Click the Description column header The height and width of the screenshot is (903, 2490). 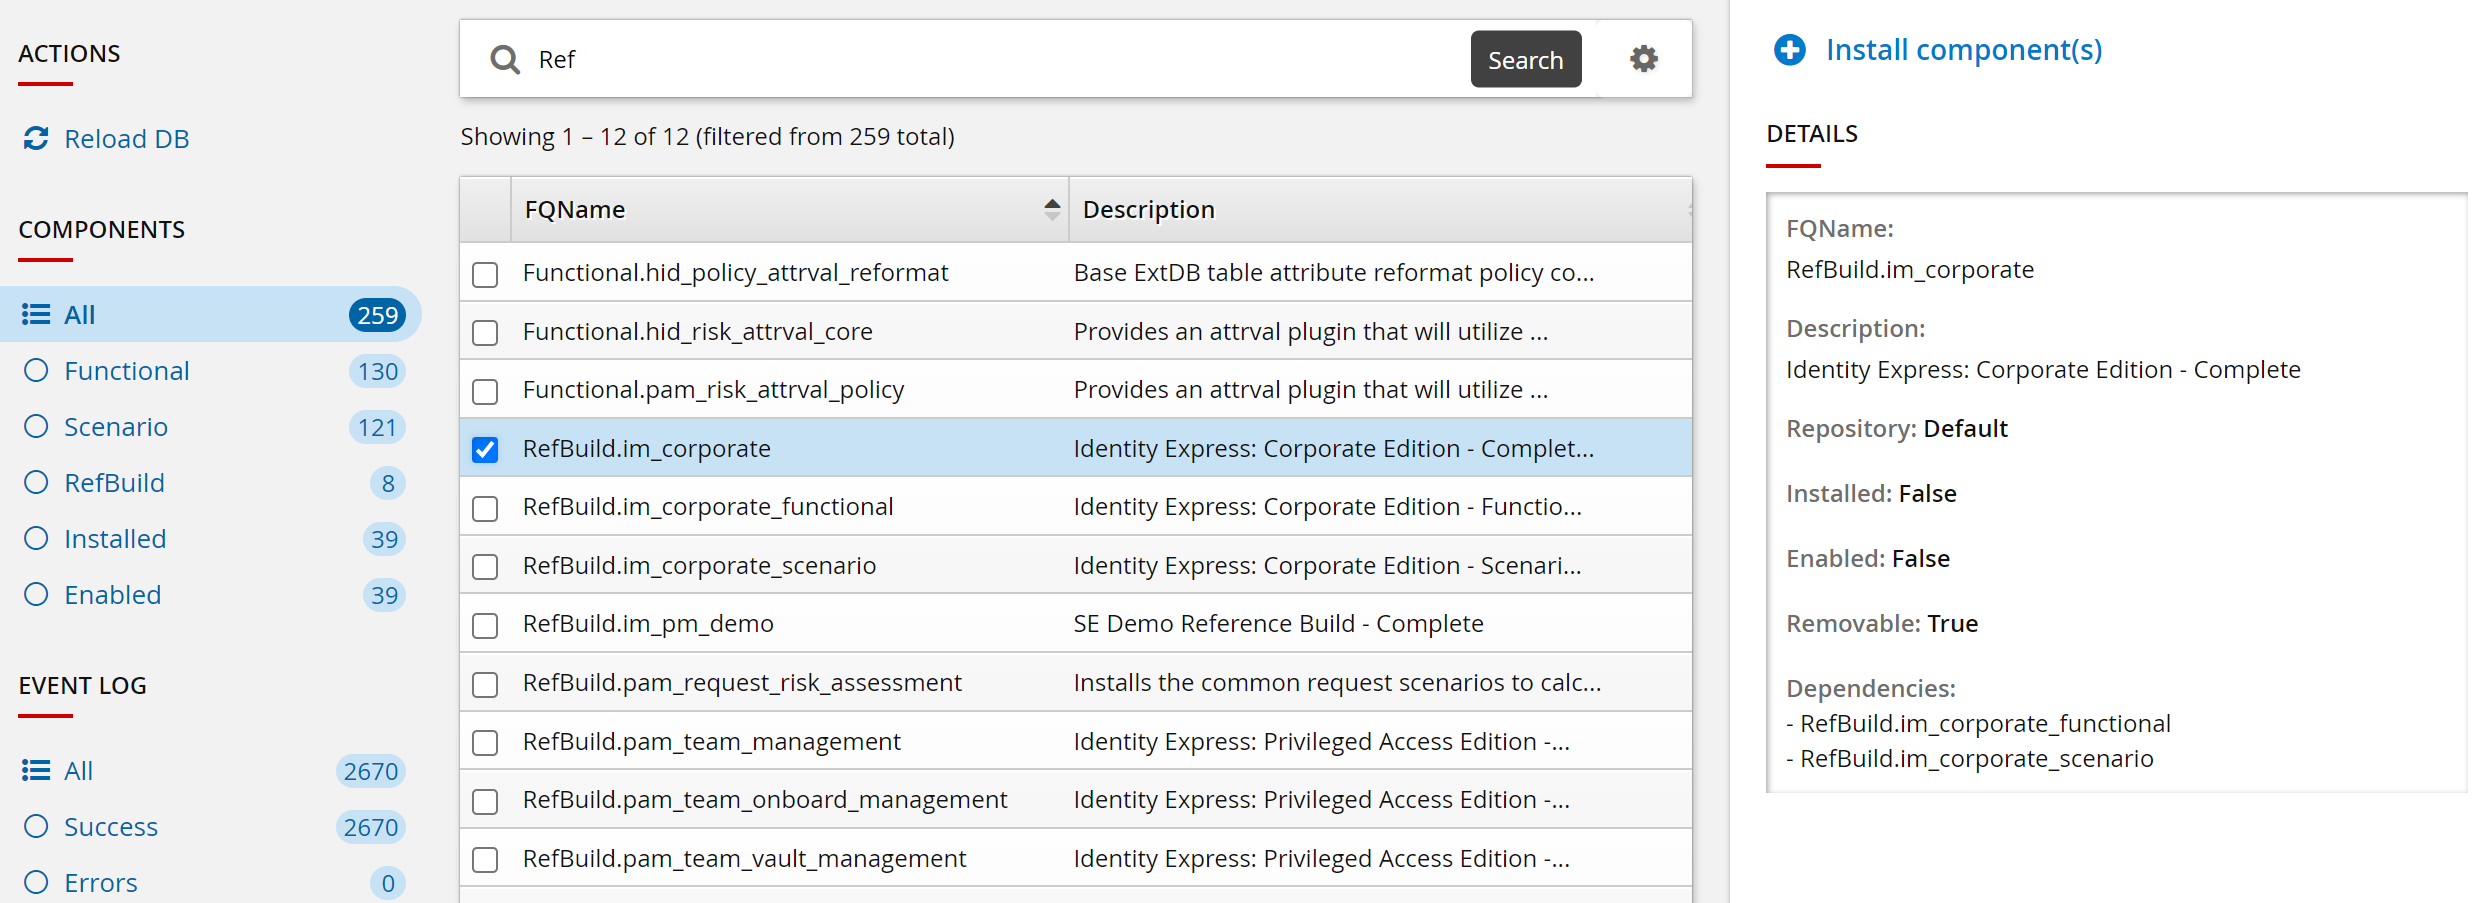coord(1148,209)
